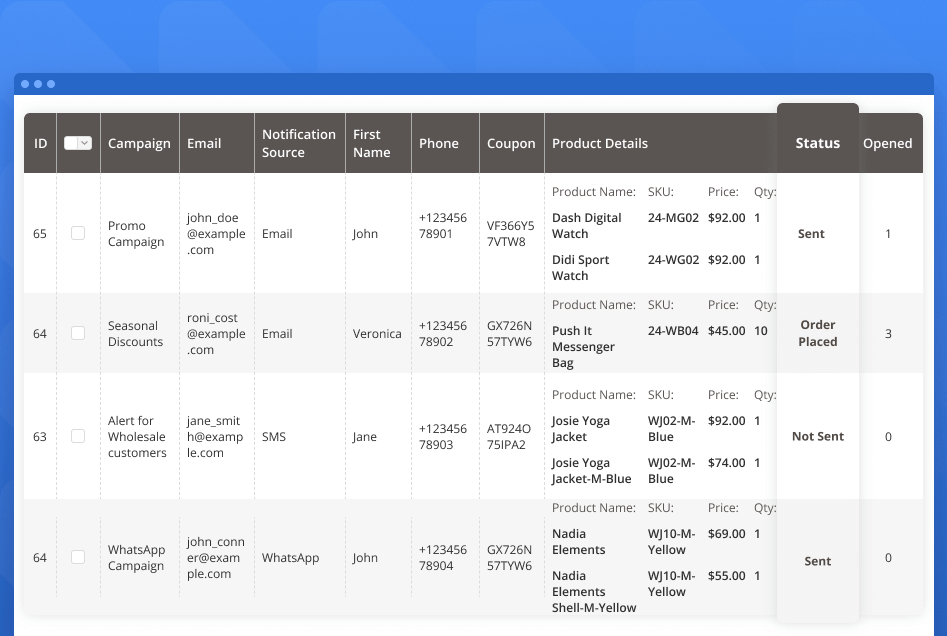Sort table by Email column header
Viewport: 947px width, 636px height.
pos(204,143)
